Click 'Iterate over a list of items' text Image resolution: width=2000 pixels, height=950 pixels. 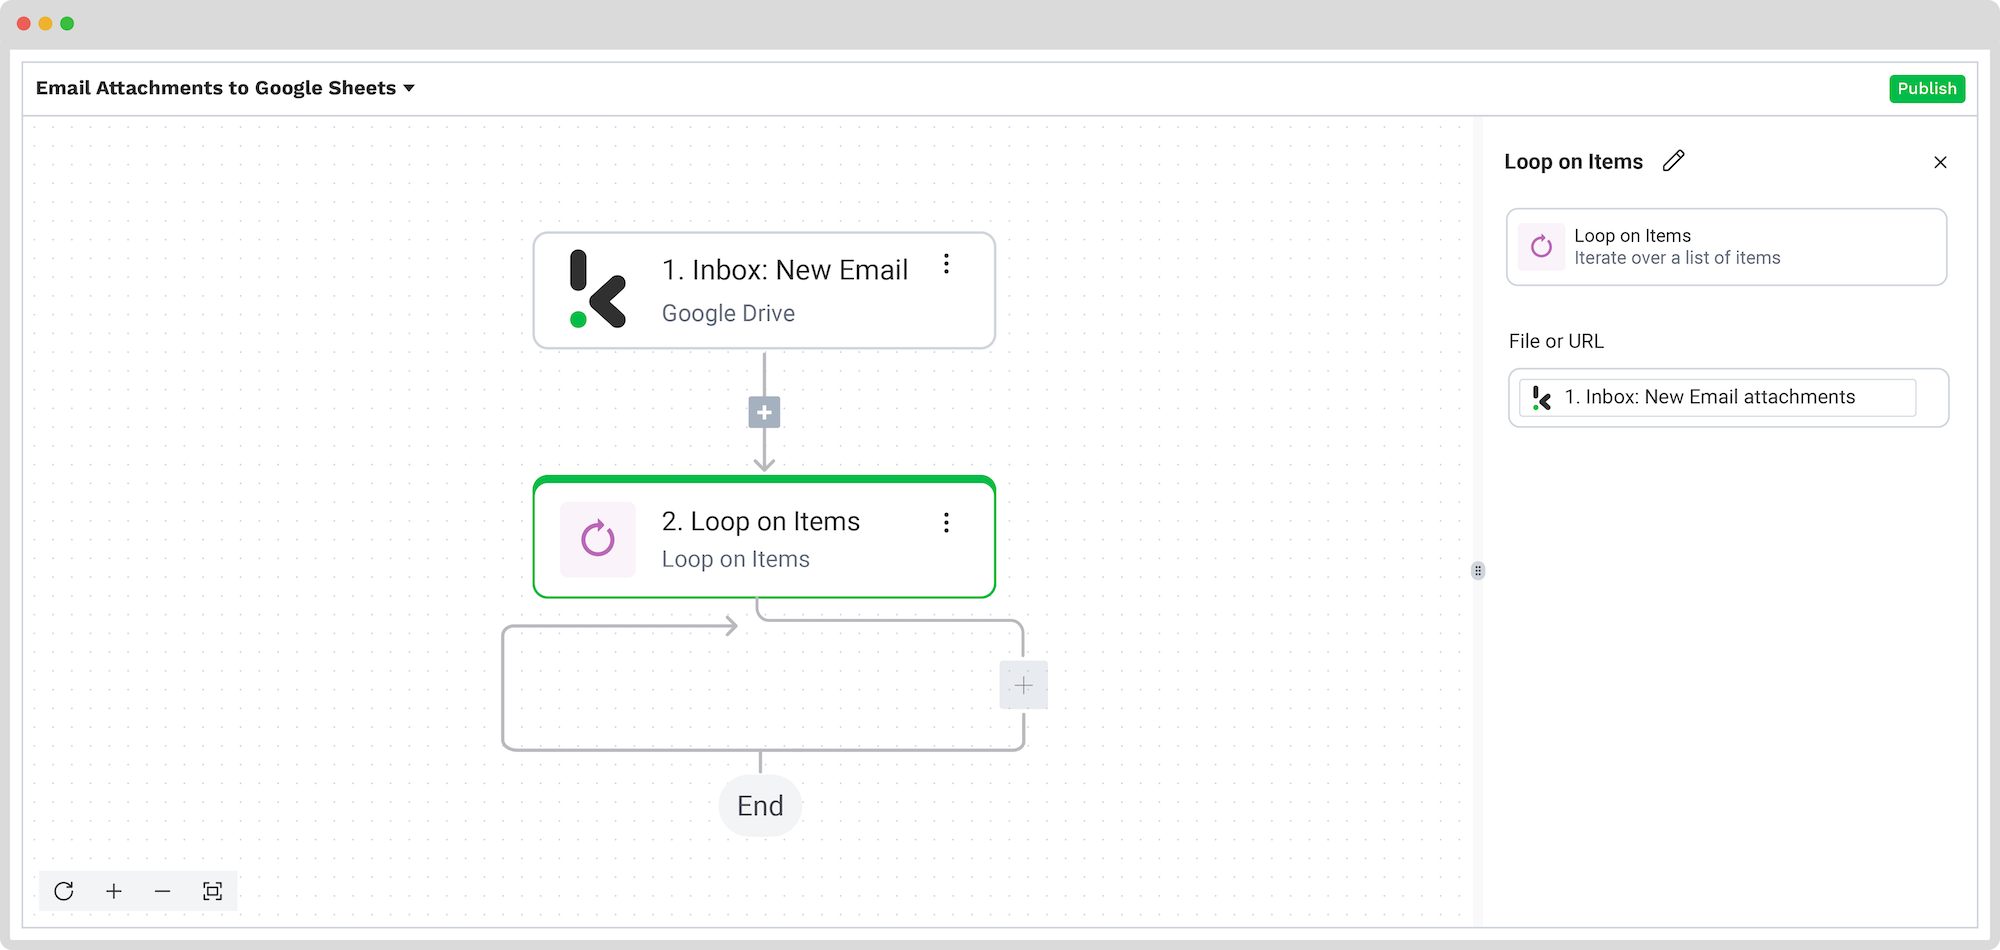point(1677,258)
